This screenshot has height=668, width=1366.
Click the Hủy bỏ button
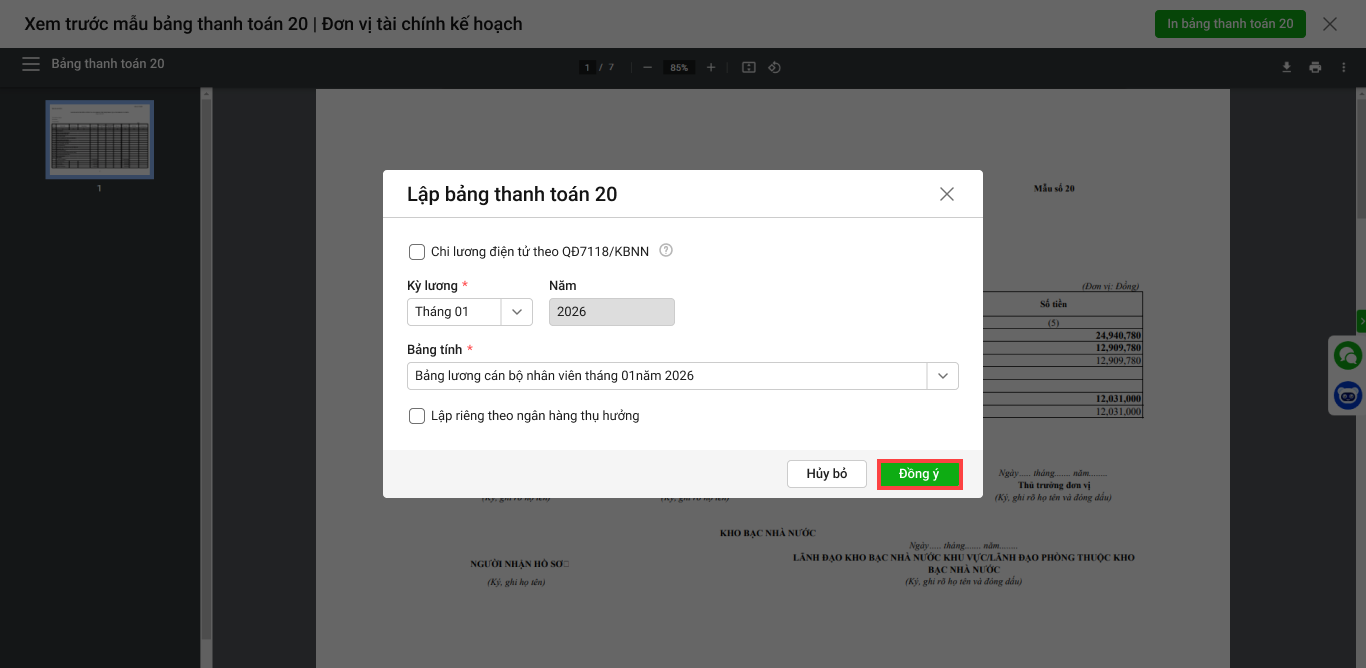point(826,474)
